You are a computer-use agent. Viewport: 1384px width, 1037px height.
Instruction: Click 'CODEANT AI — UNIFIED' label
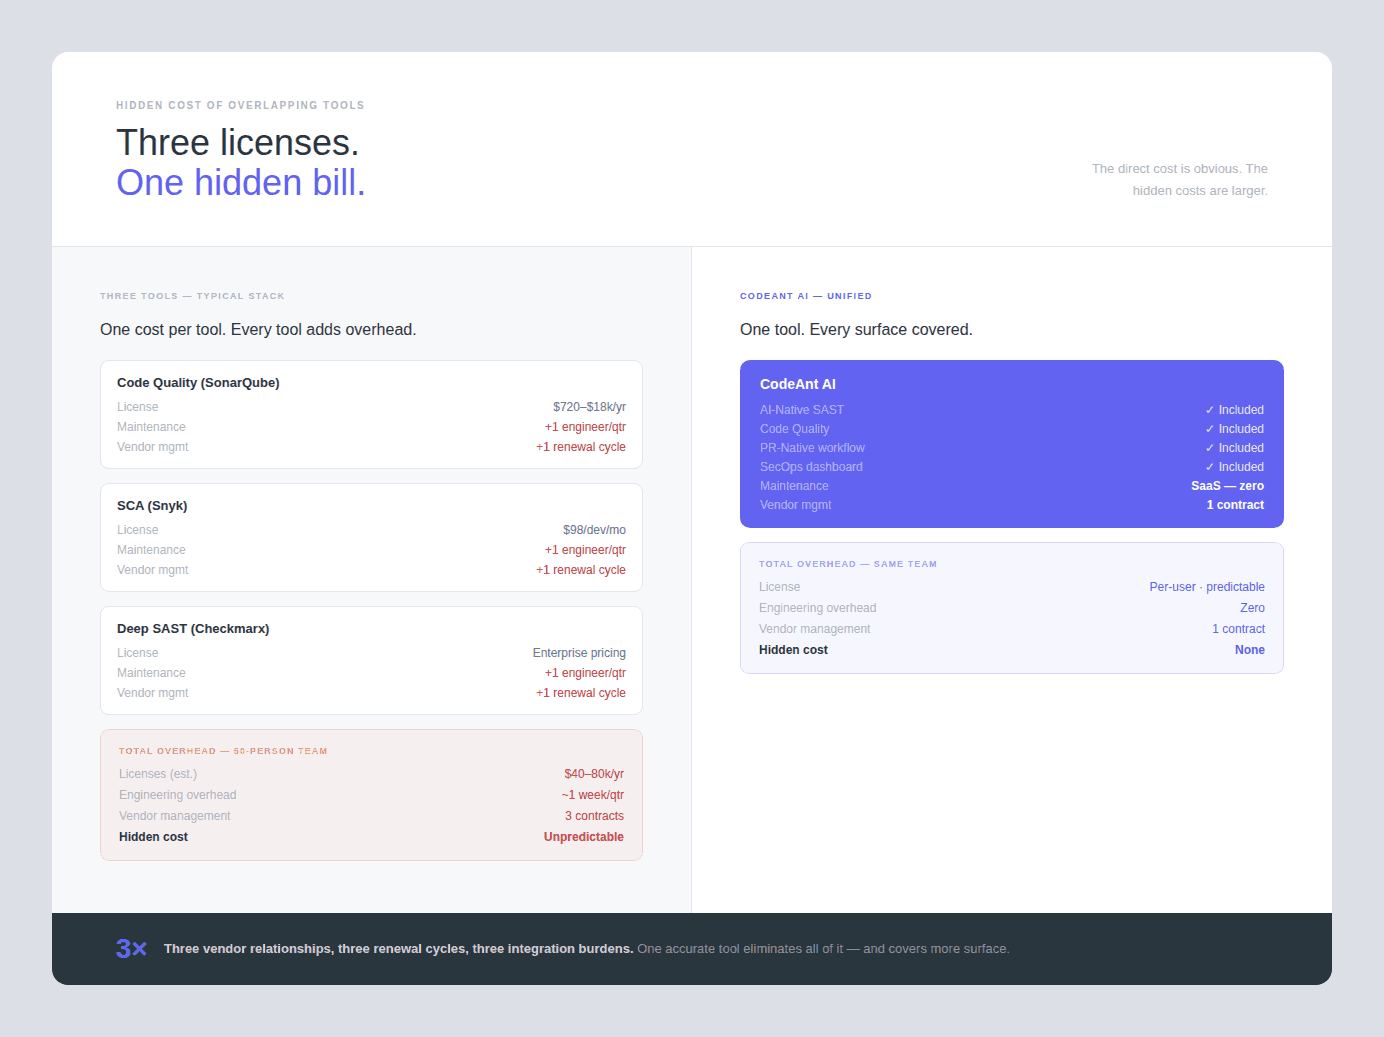pos(806,296)
